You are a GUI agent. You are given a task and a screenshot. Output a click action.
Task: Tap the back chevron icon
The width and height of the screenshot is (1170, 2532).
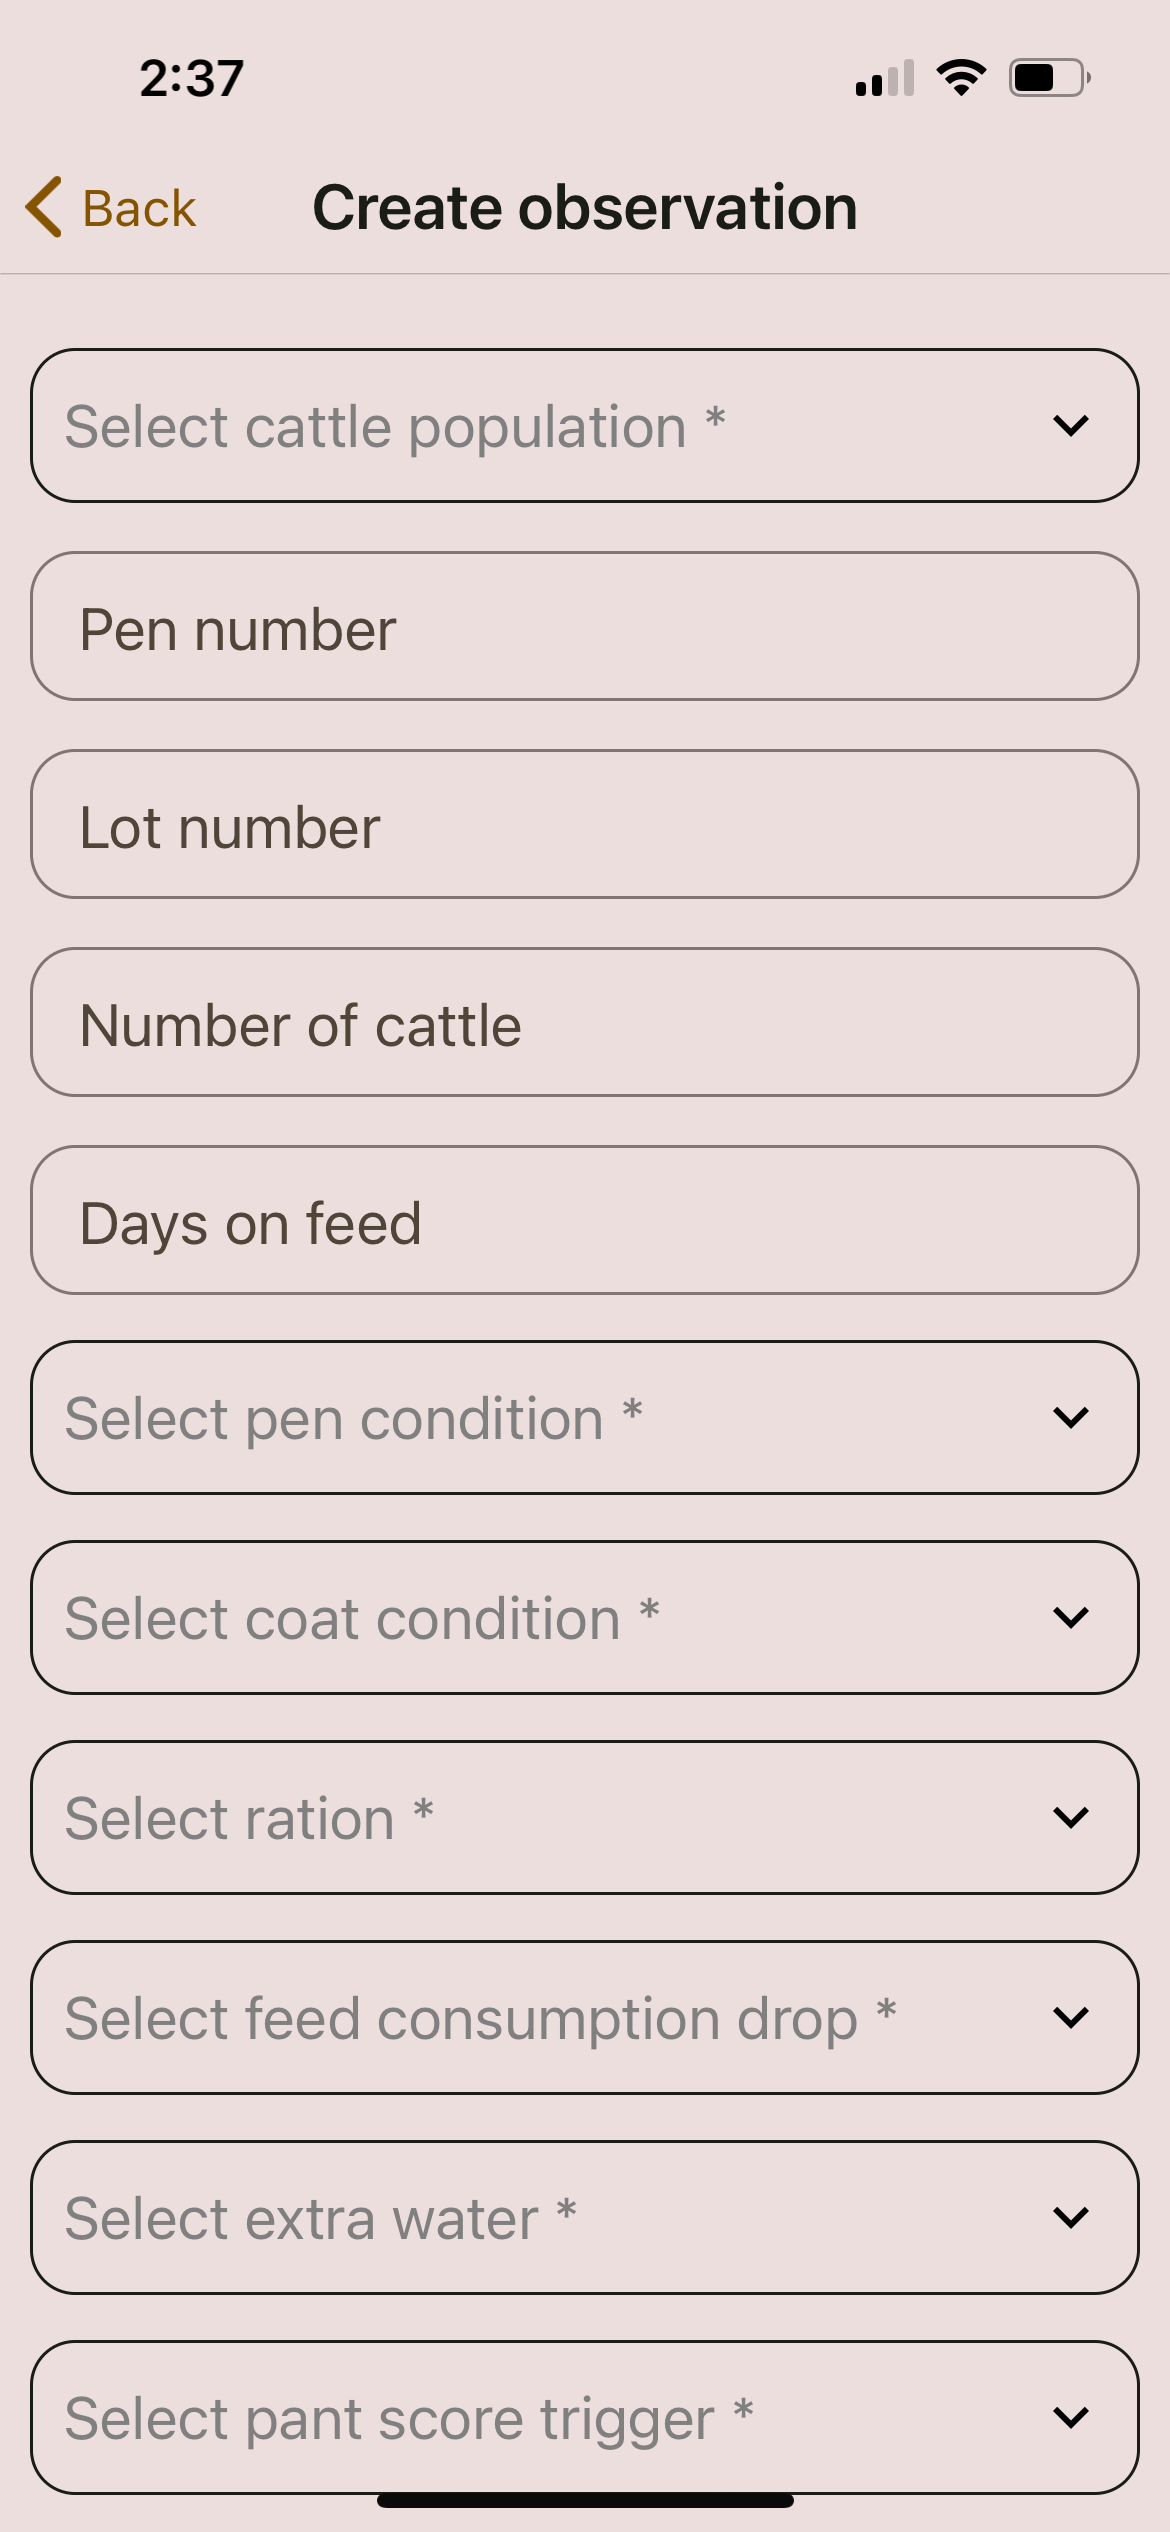click(x=45, y=208)
